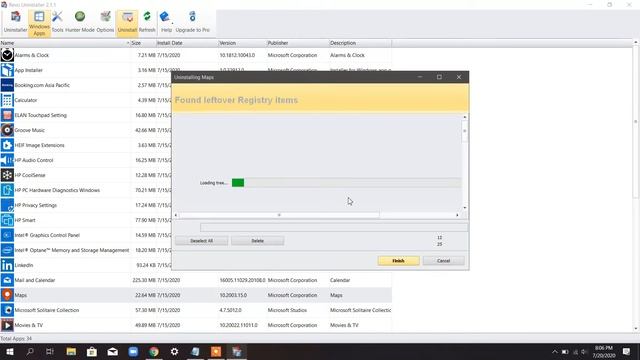This screenshot has width=640, height=360.
Task: Open Settings gear from the taskbar
Action: click(174, 351)
